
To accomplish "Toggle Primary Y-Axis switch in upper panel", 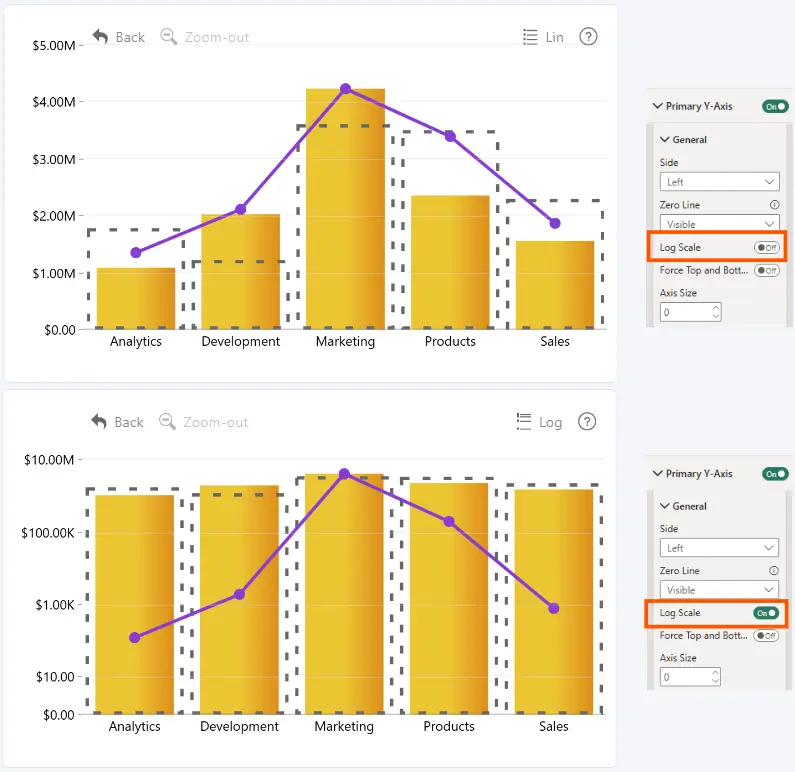I will point(775,106).
